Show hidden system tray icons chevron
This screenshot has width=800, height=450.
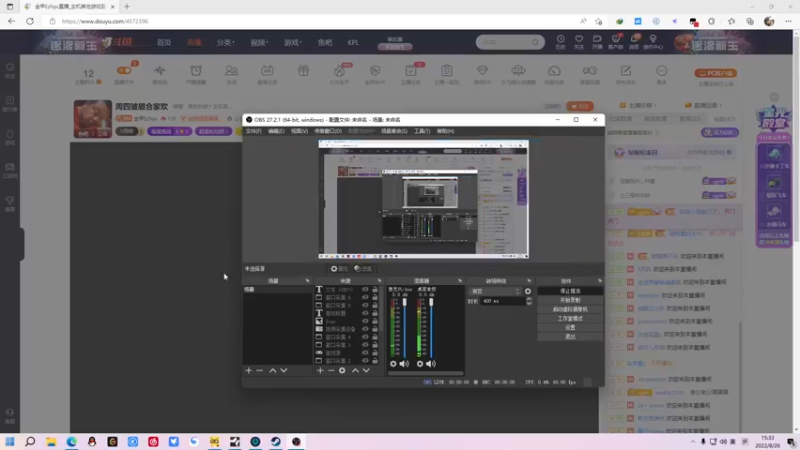point(692,441)
